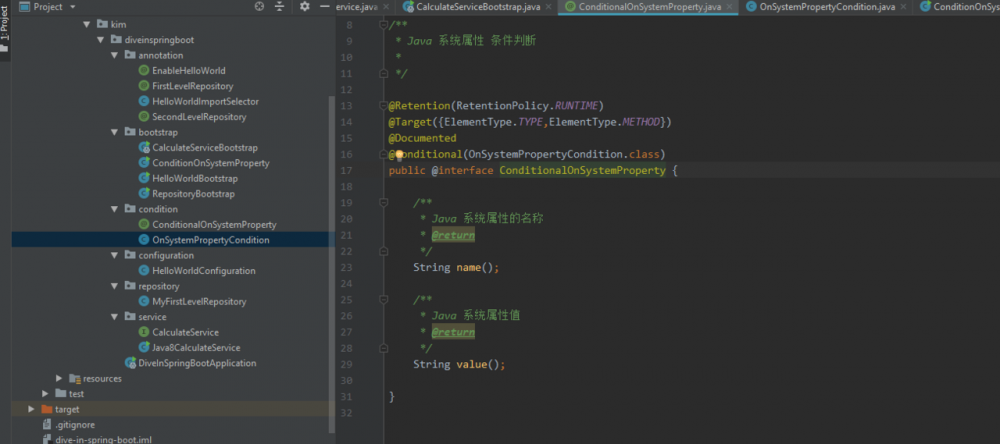This screenshot has height=444, width=1000.
Task: Close the ConditionalOnSystemProperty.java tab
Action: click(x=730, y=7)
